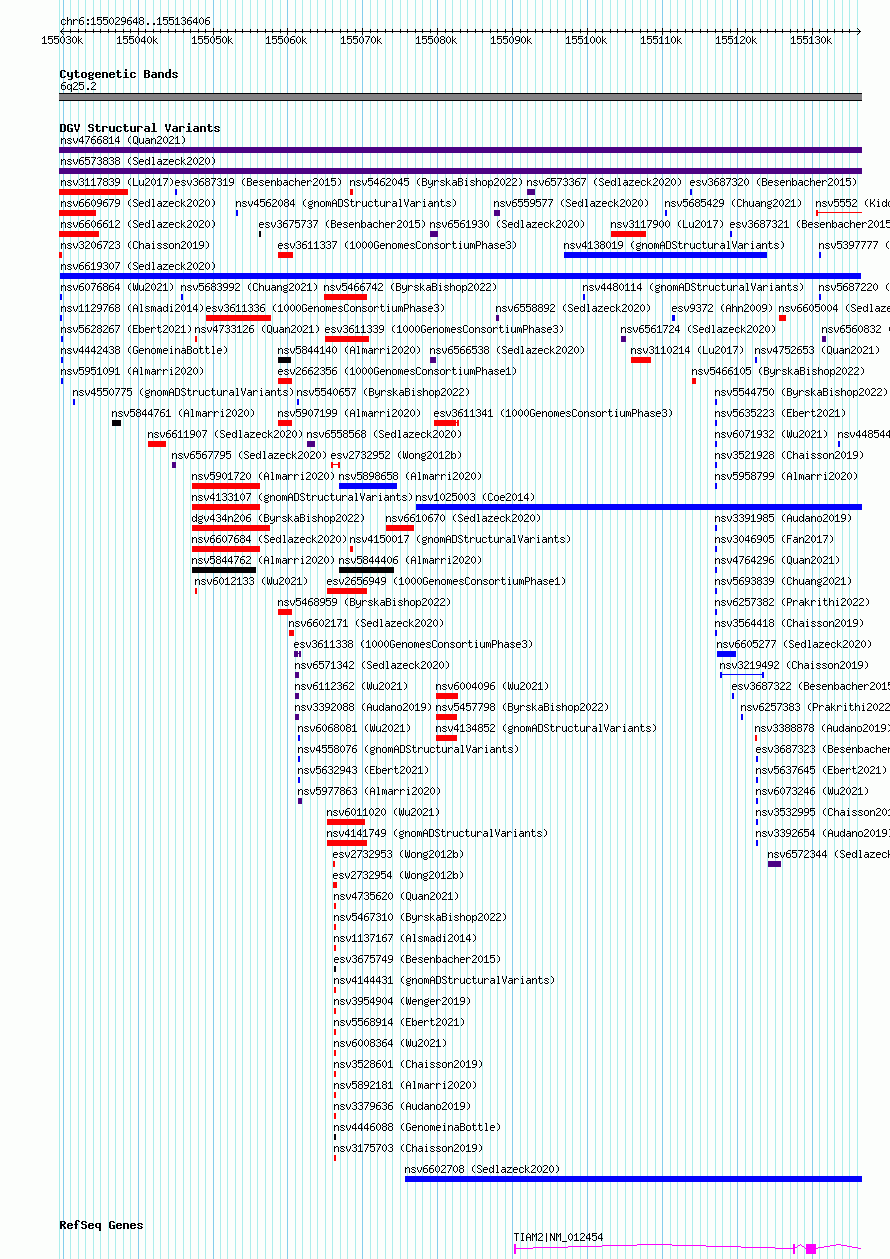890x1259 pixels.
Task: Click nsv4480114 (gnomADStructuralVariants) label
Action: point(693,287)
